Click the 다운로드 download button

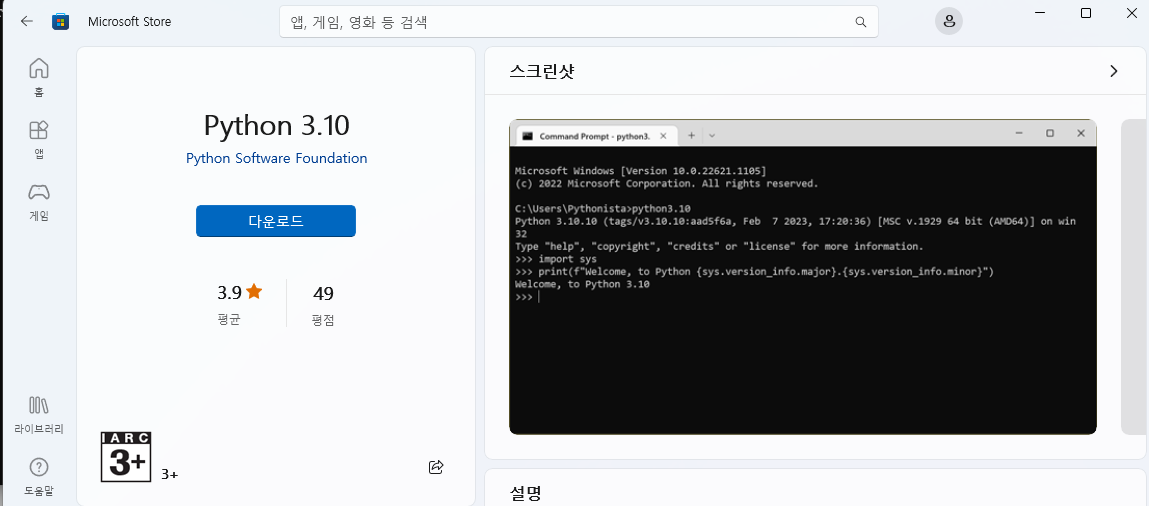click(x=276, y=221)
